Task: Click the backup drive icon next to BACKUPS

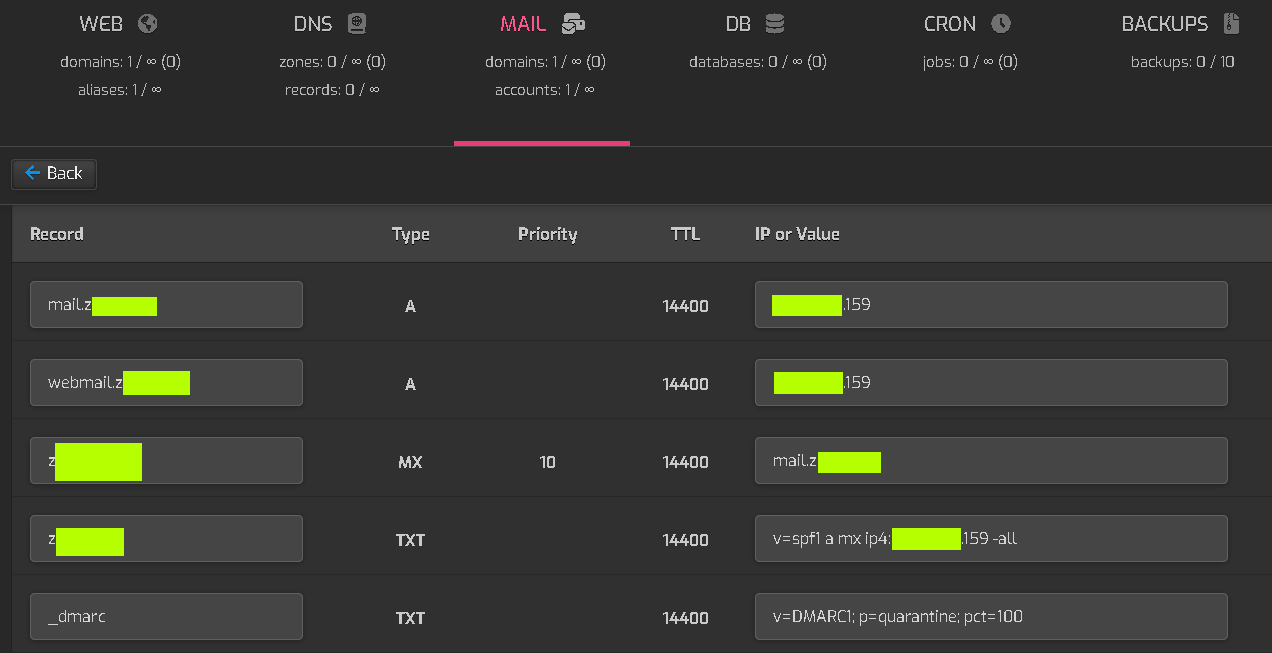Action: click(x=1231, y=23)
